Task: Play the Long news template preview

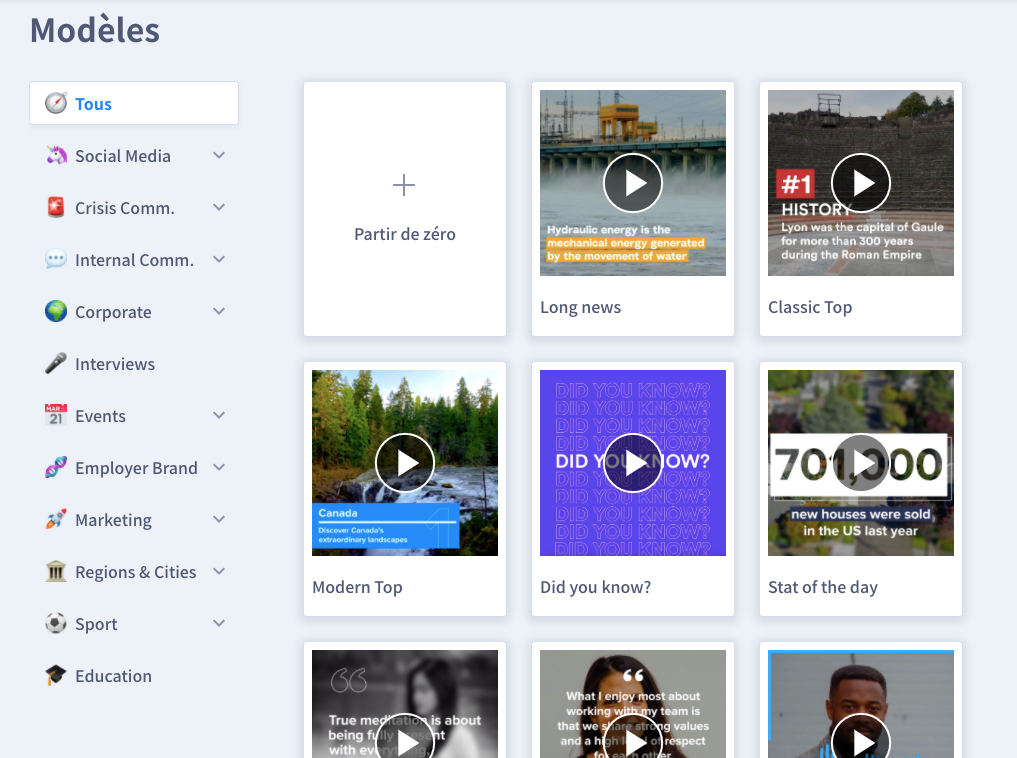Action: point(633,183)
